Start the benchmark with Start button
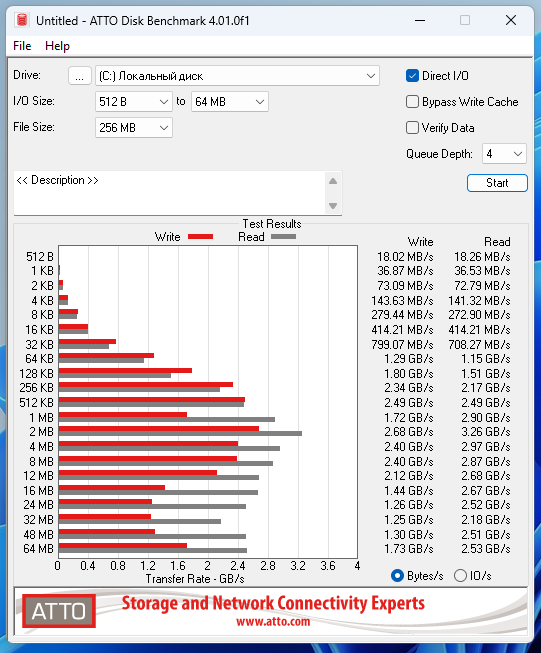541x653 pixels. coord(497,183)
